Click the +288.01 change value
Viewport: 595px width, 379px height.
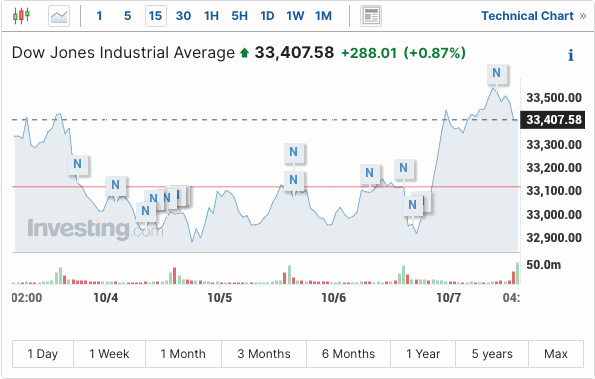(x=369, y=53)
